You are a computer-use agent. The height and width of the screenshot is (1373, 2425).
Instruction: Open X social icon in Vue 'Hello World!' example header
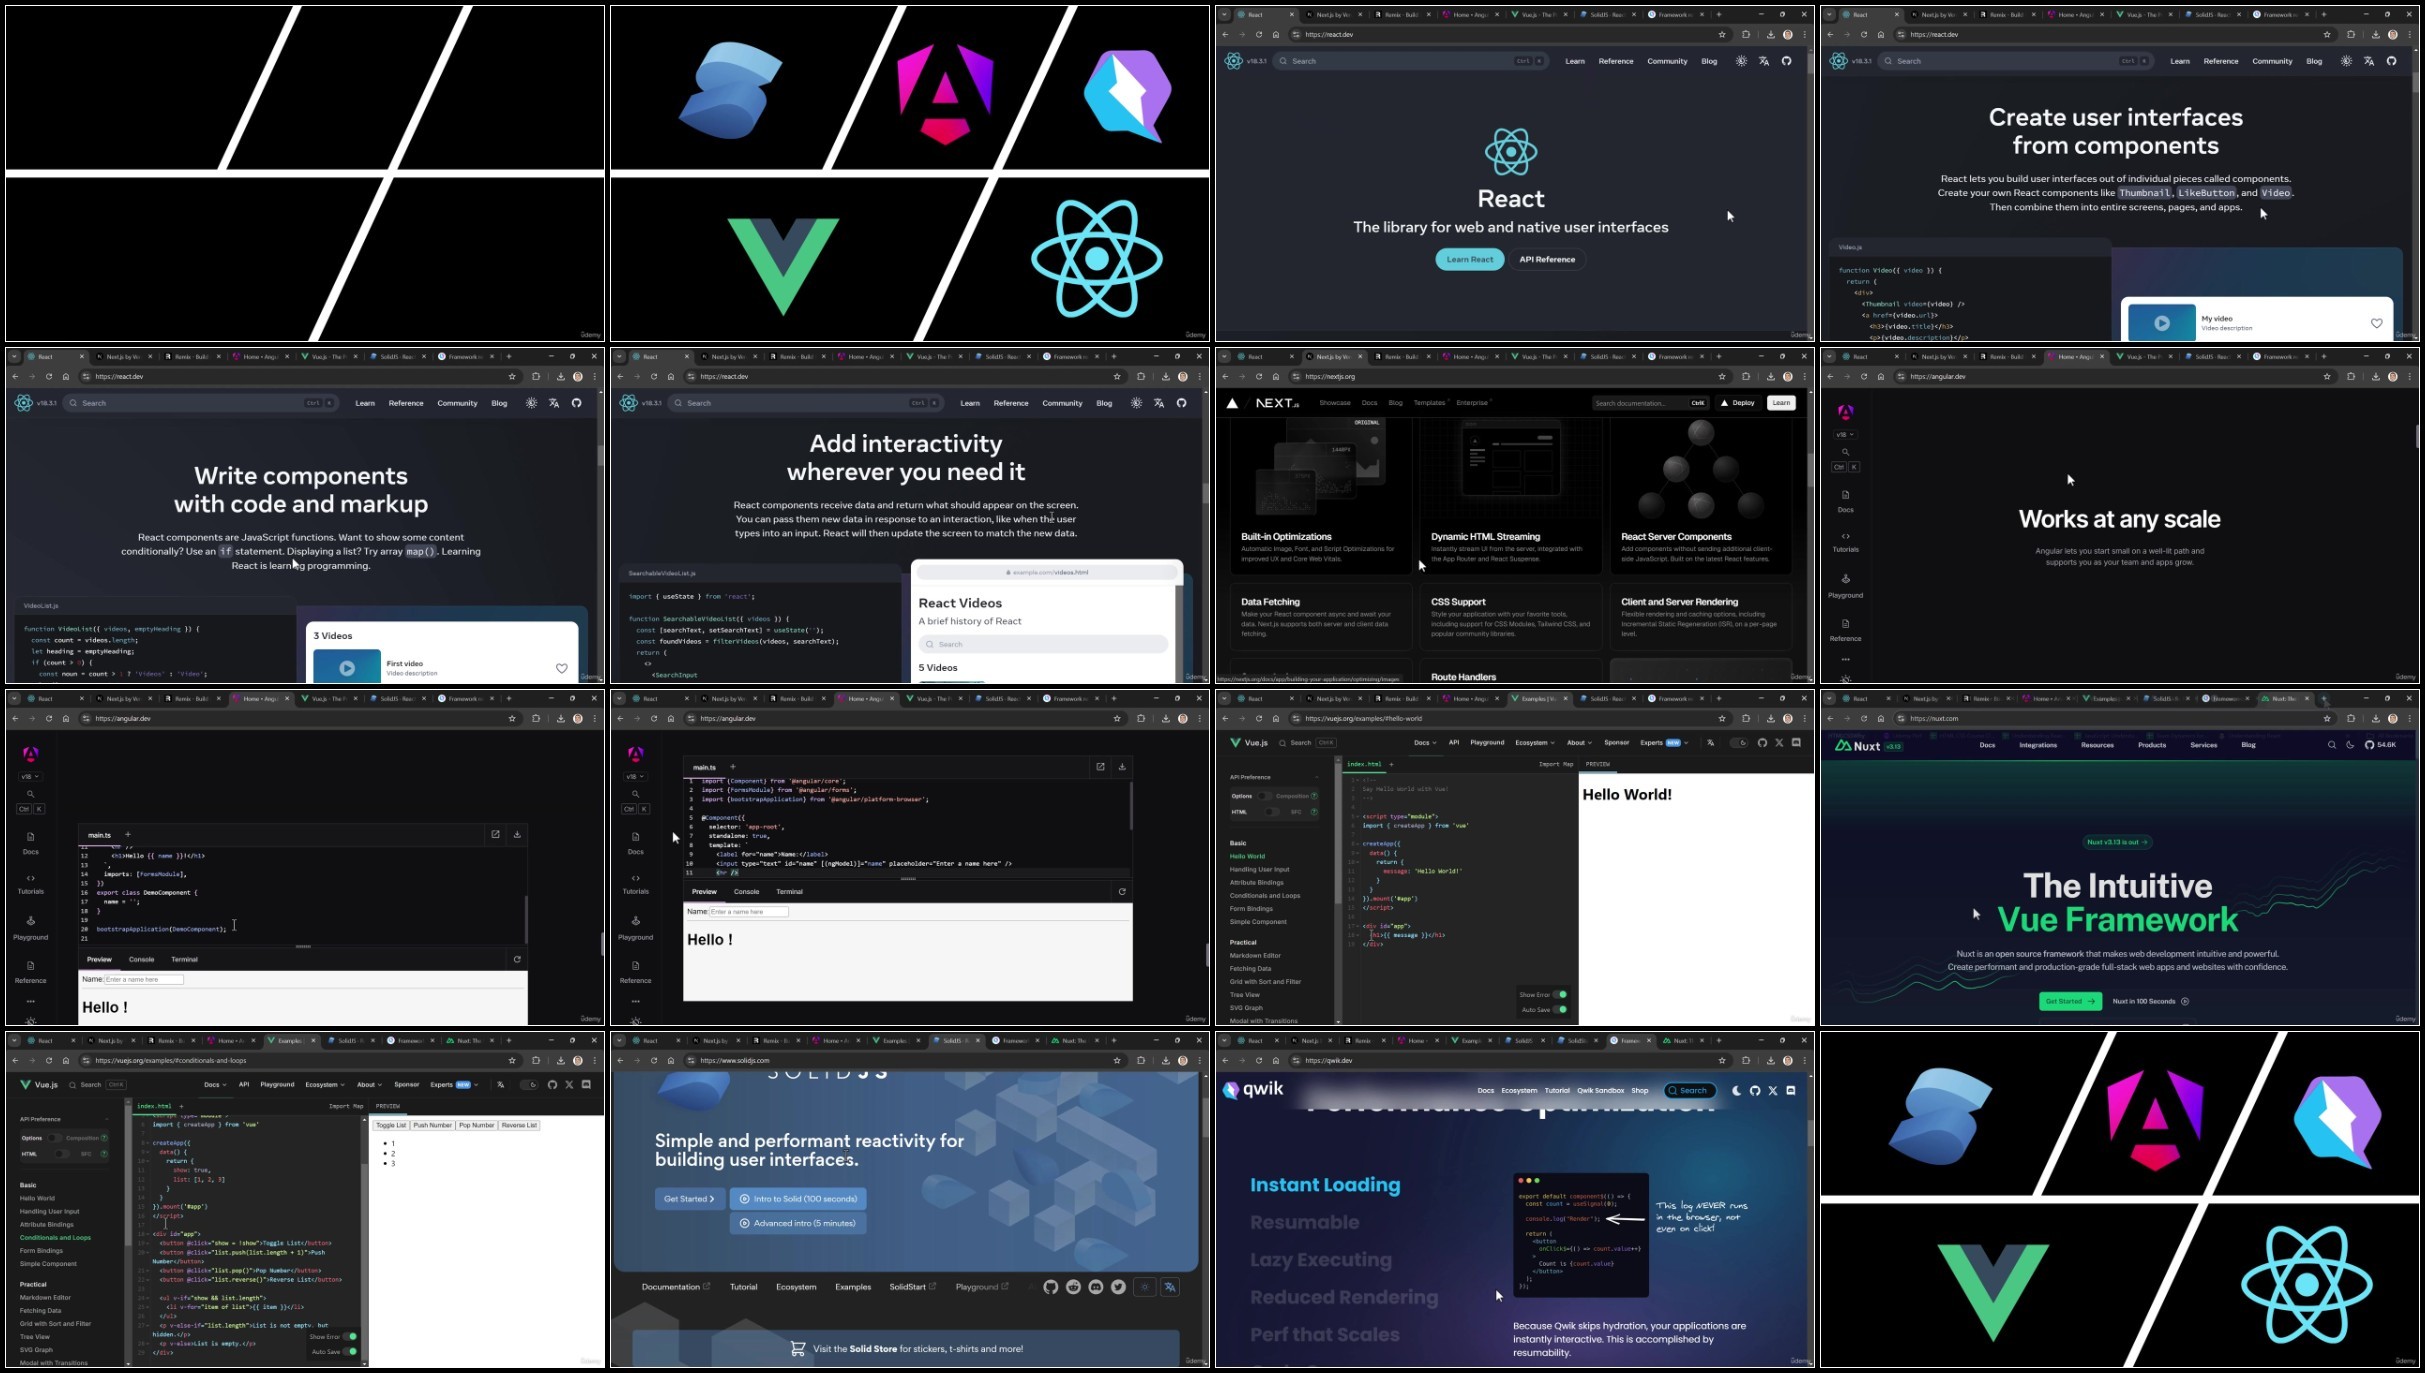[x=1779, y=743]
